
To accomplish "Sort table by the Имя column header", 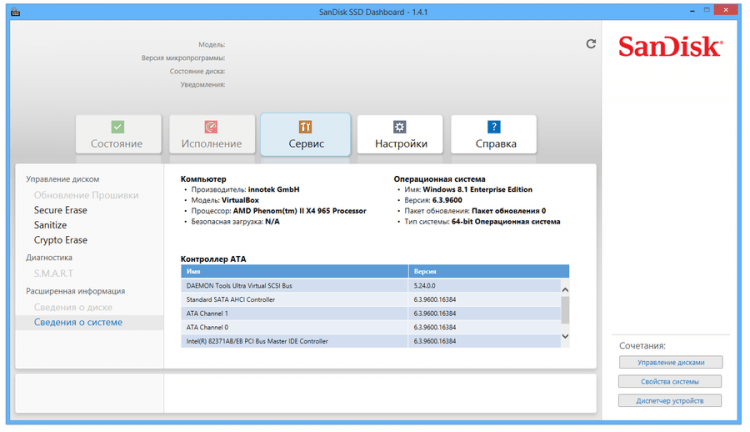I will click(x=295, y=271).
